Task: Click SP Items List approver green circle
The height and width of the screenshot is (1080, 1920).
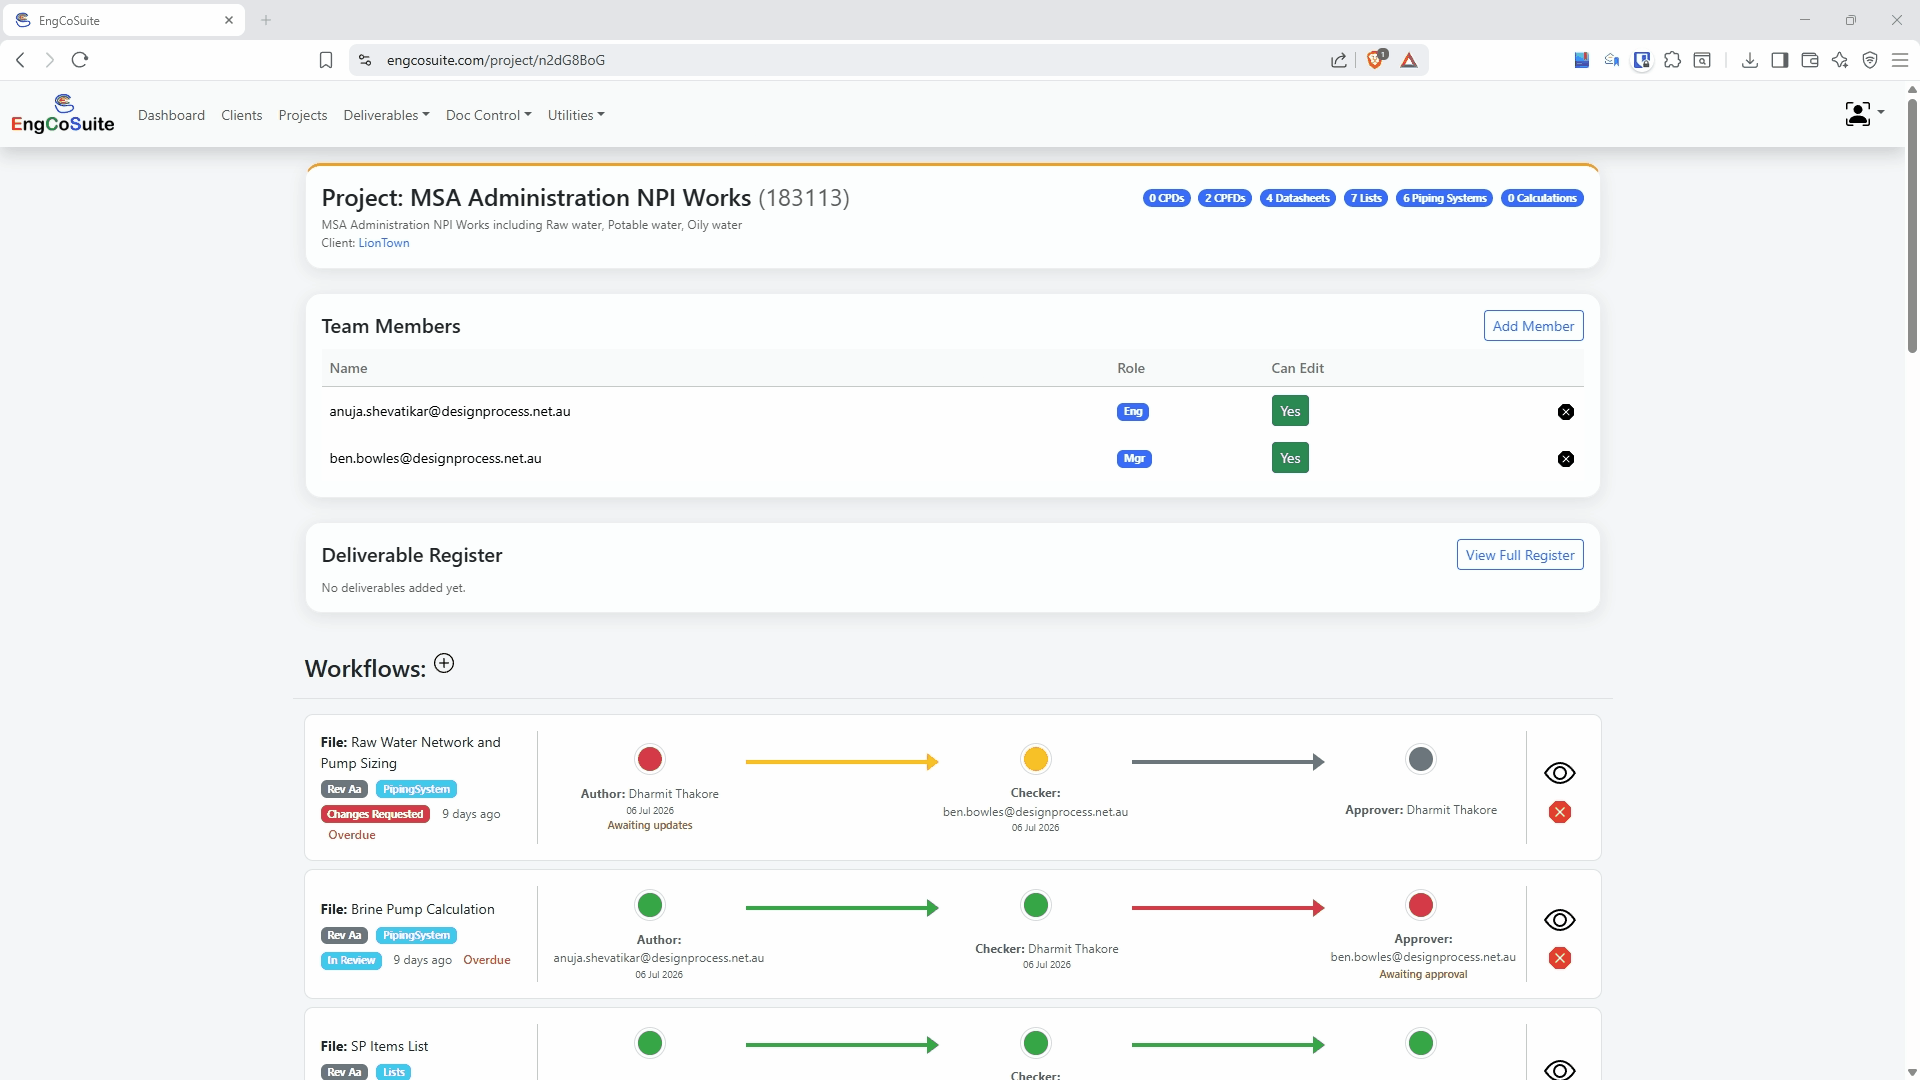Action: pyautogui.click(x=1421, y=1043)
